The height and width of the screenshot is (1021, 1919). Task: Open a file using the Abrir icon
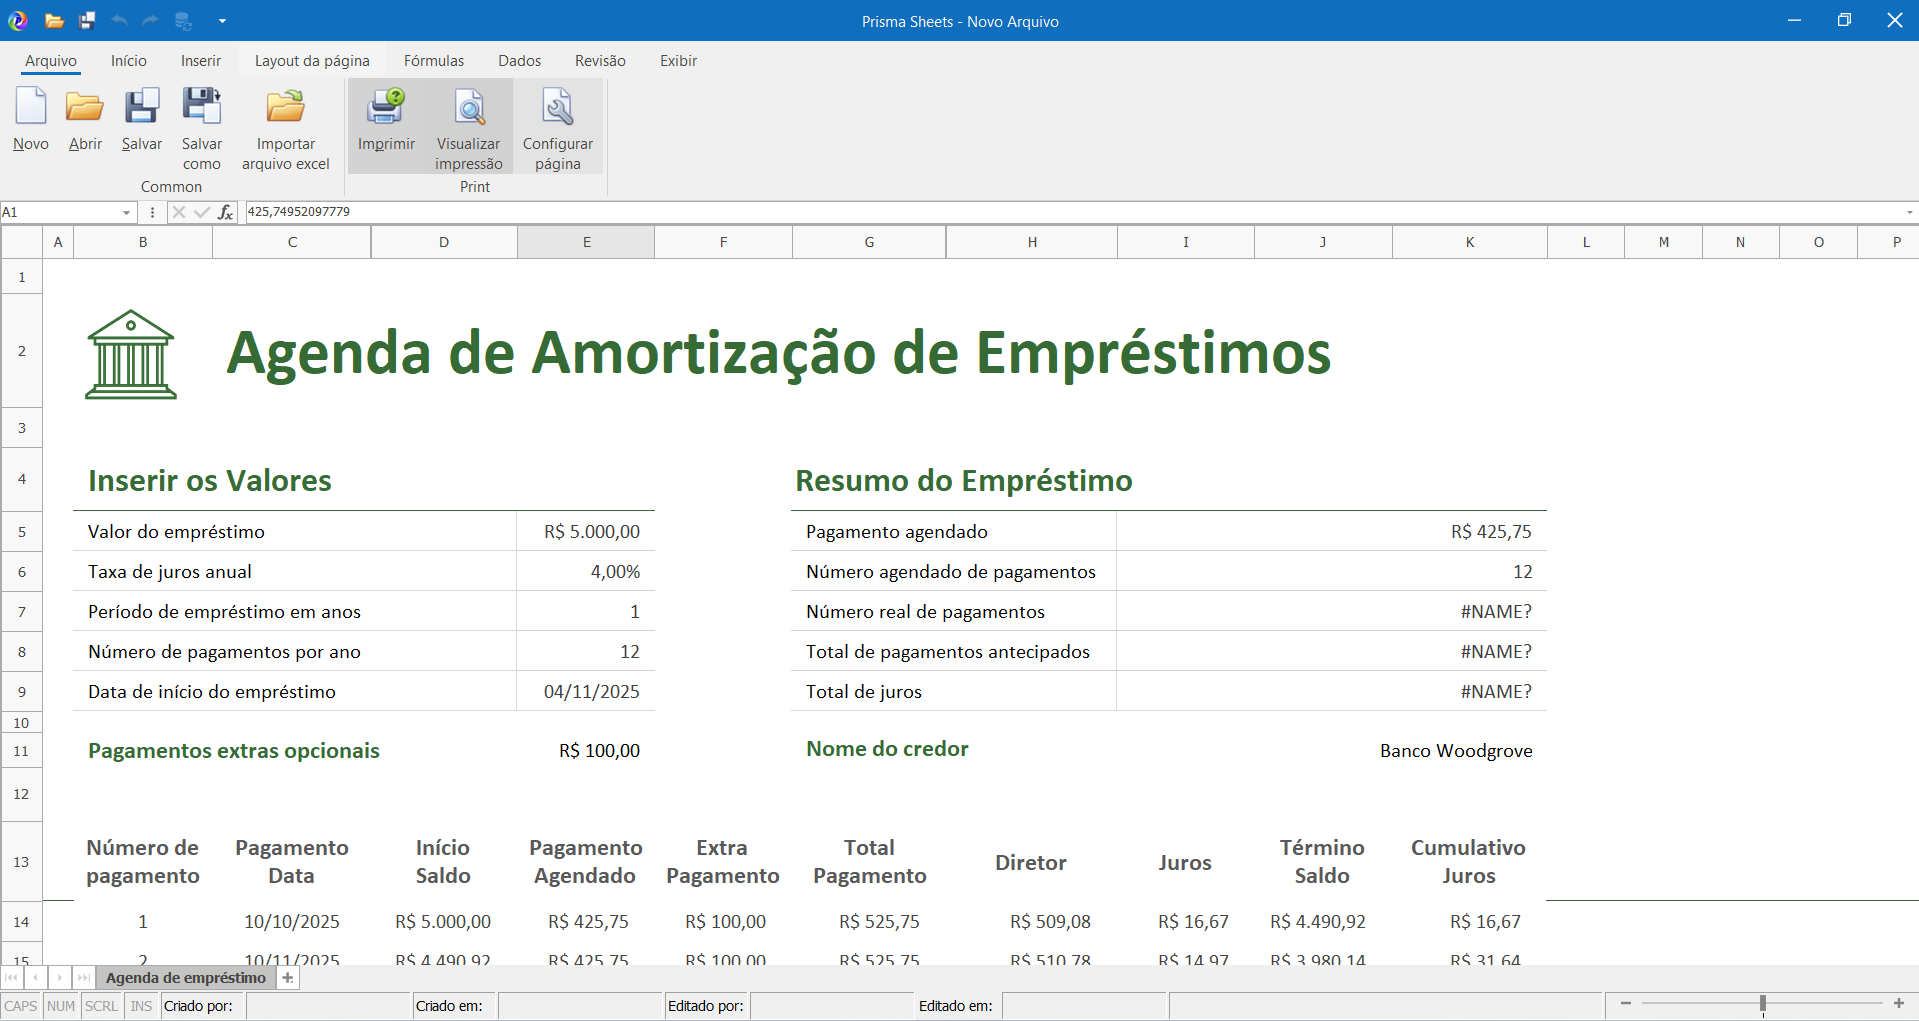coord(85,120)
